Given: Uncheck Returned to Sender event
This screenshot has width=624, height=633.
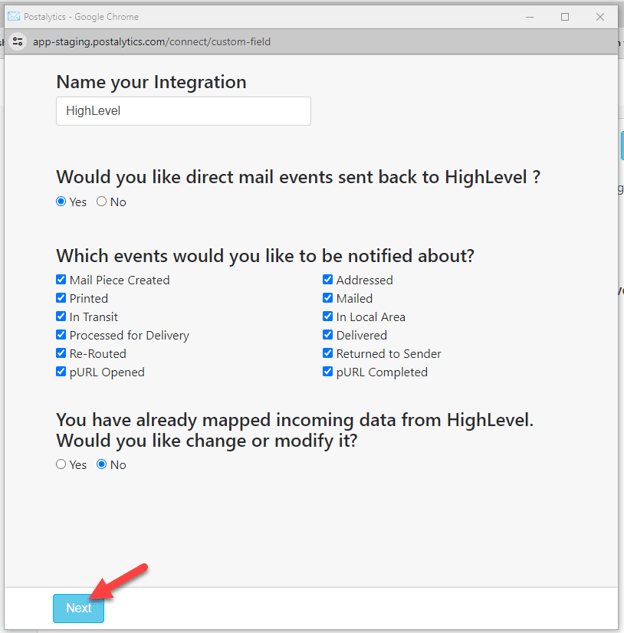Looking at the screenshot, I should coord(328,353).
